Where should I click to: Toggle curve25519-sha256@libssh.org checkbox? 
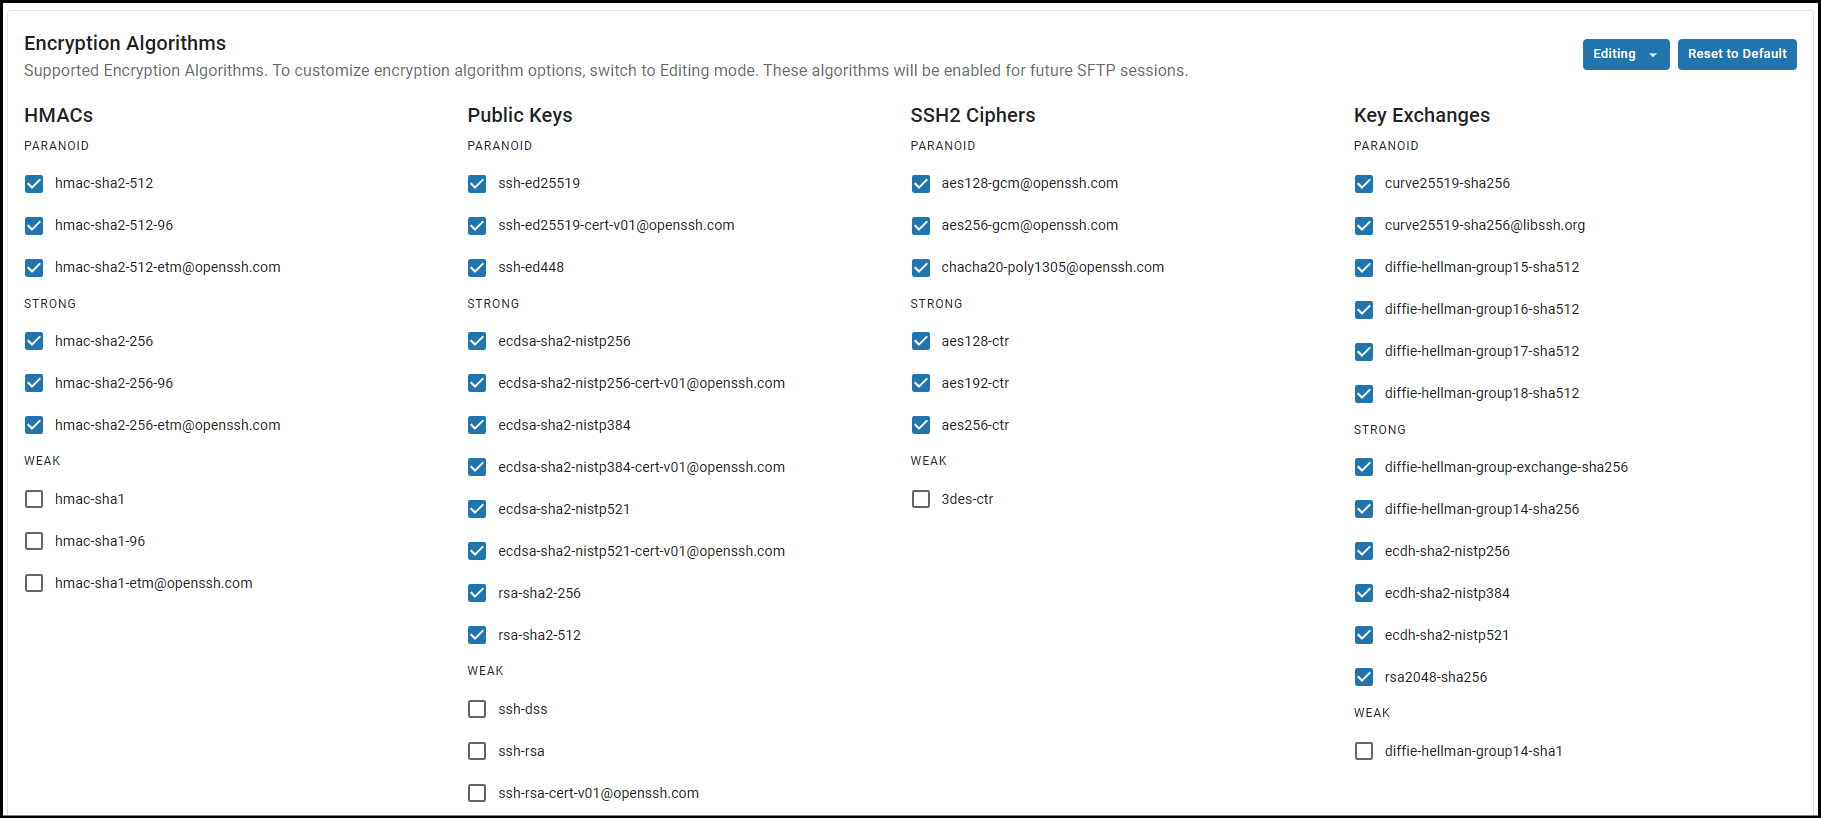1364,226
